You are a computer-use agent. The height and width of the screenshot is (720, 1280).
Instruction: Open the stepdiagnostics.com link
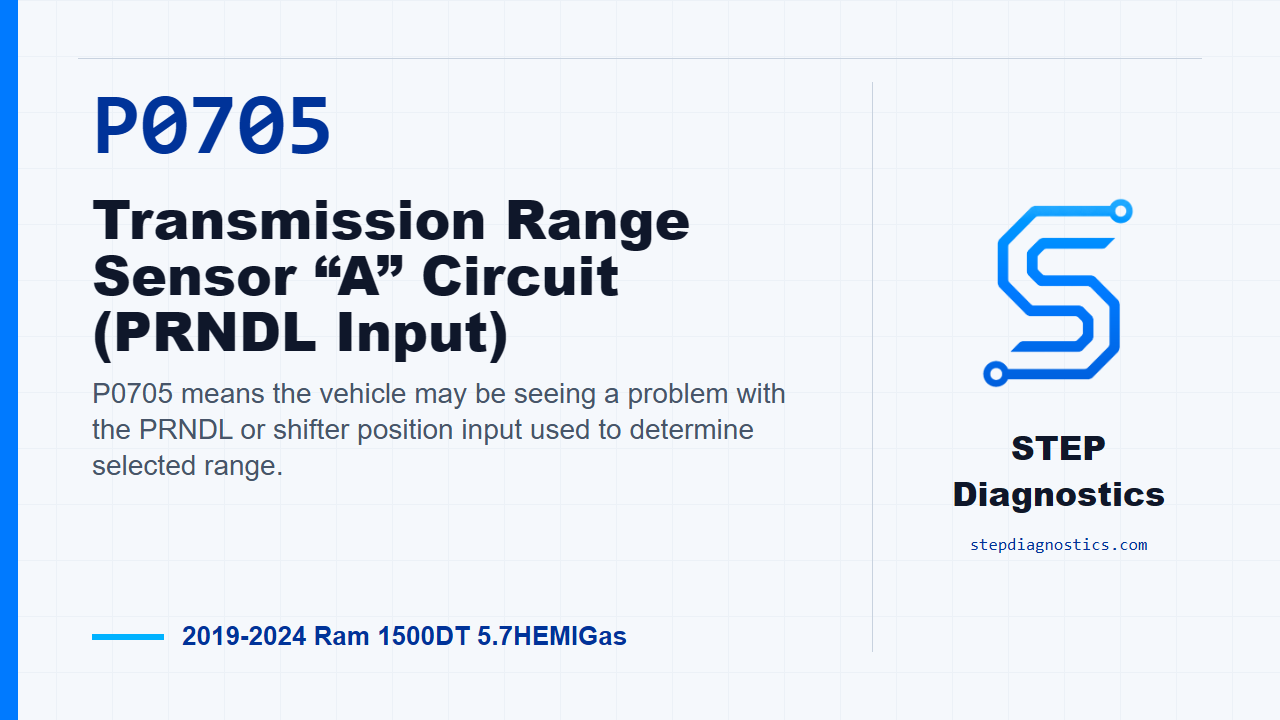[1058, 545]
